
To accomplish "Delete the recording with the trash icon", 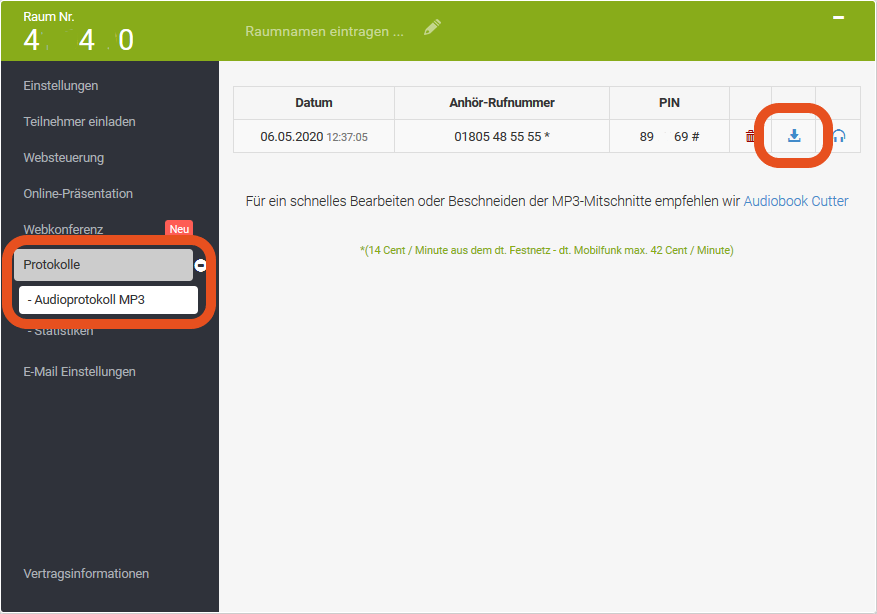I will tap(751, 137).
